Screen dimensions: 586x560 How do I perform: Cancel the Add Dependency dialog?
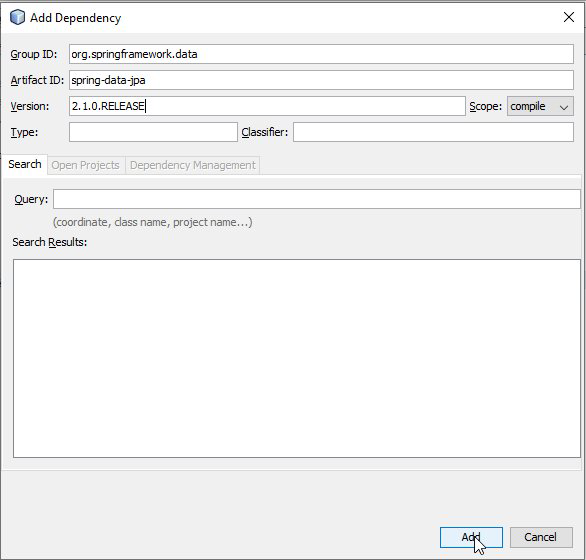[x=541, y=537]
